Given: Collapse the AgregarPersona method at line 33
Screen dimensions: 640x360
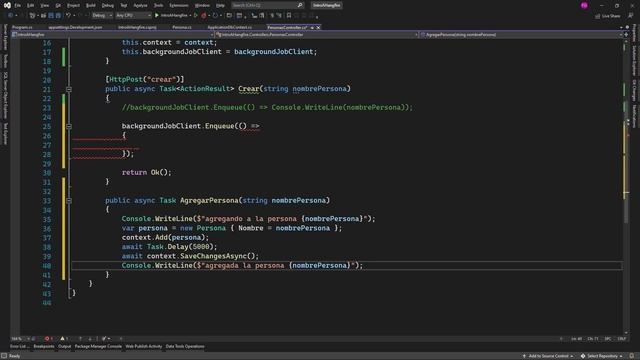Looking at the screenshot, I should (69, 200).
